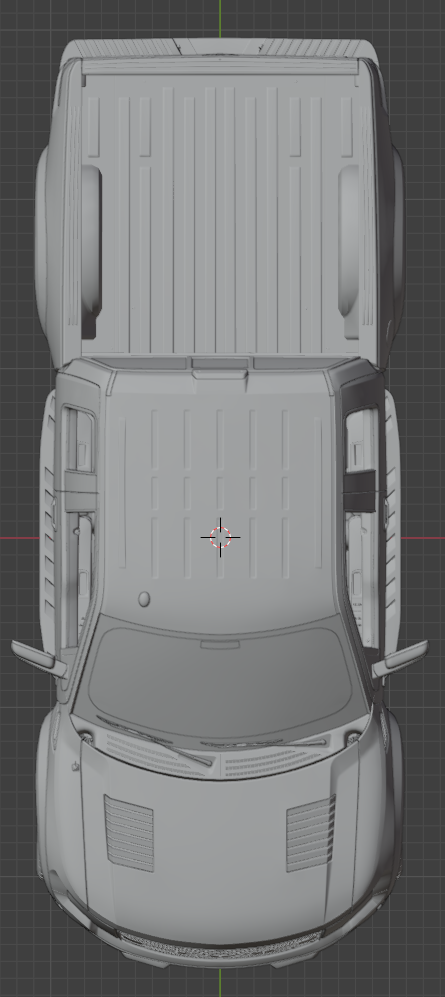Screen dimensions: 445x997
Task: Select the long windshield wiper blade
Action: (x=154, y=741)
